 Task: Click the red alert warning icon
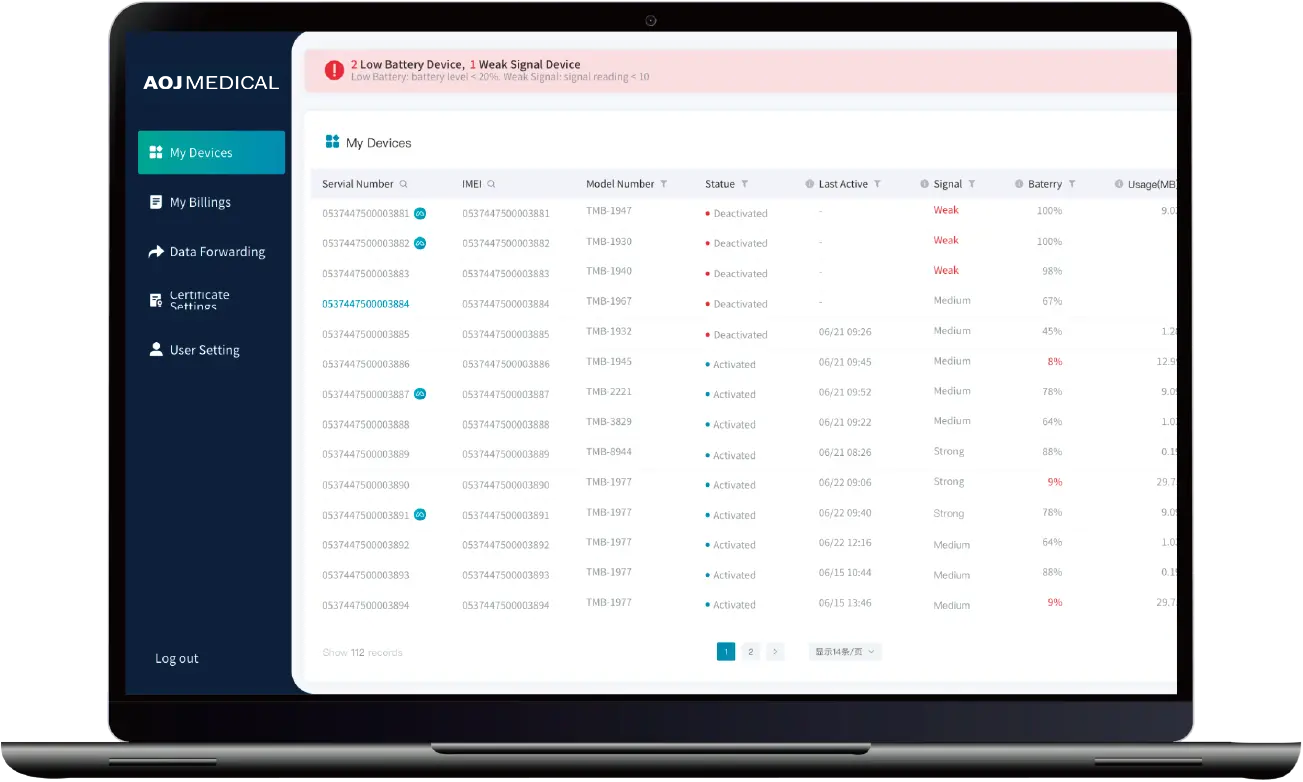coord(334,70)
